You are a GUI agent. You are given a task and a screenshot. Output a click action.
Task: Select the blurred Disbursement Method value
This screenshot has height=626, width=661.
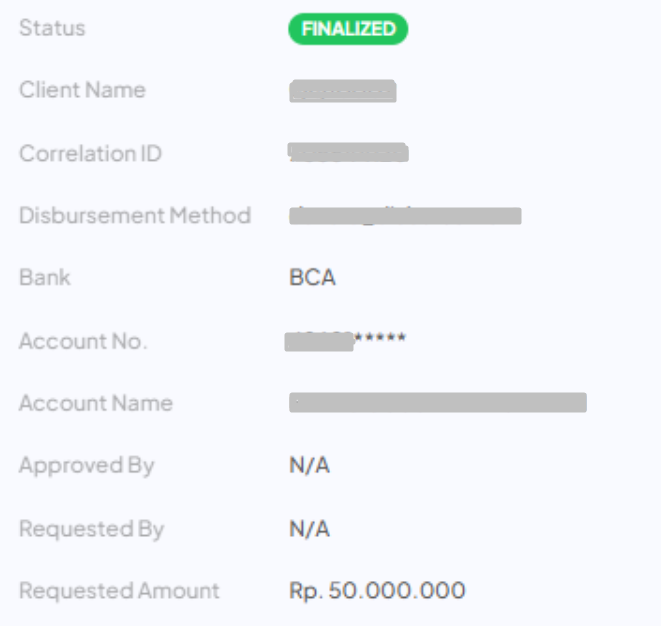pyautogui.click(x=405, y=215)
